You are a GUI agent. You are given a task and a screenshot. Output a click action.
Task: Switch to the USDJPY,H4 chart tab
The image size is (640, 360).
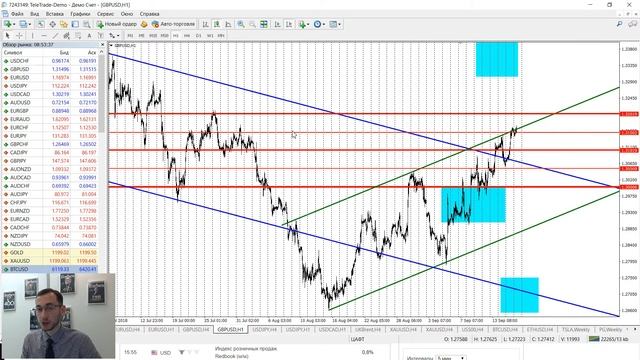[265, 329]
